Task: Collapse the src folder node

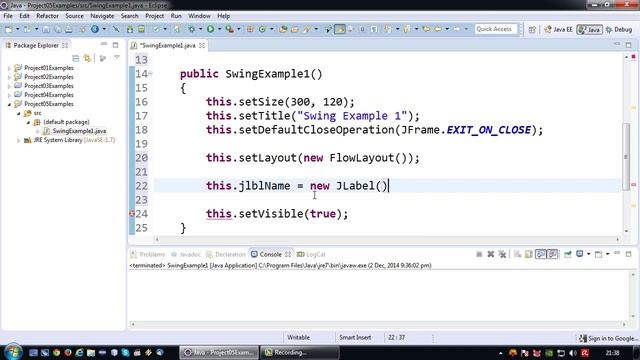Action: (x=19, y=113)
